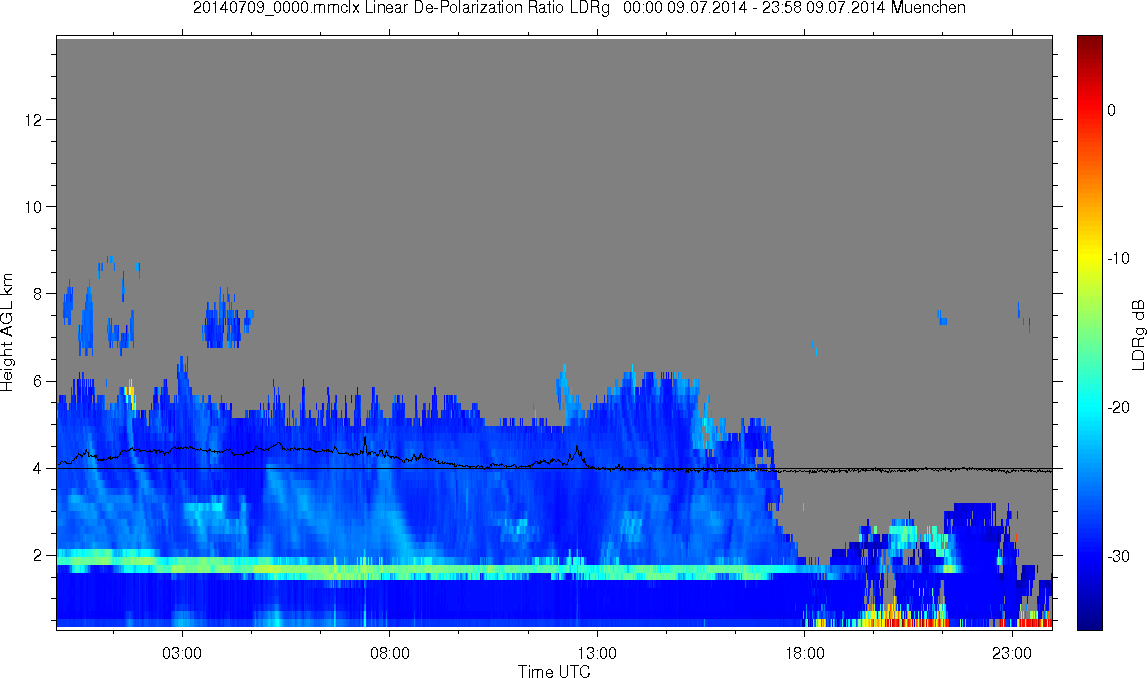1147x678 pixels.
Task: Click the 'Height AGL km' axis title
Action: tap(7, 333)
